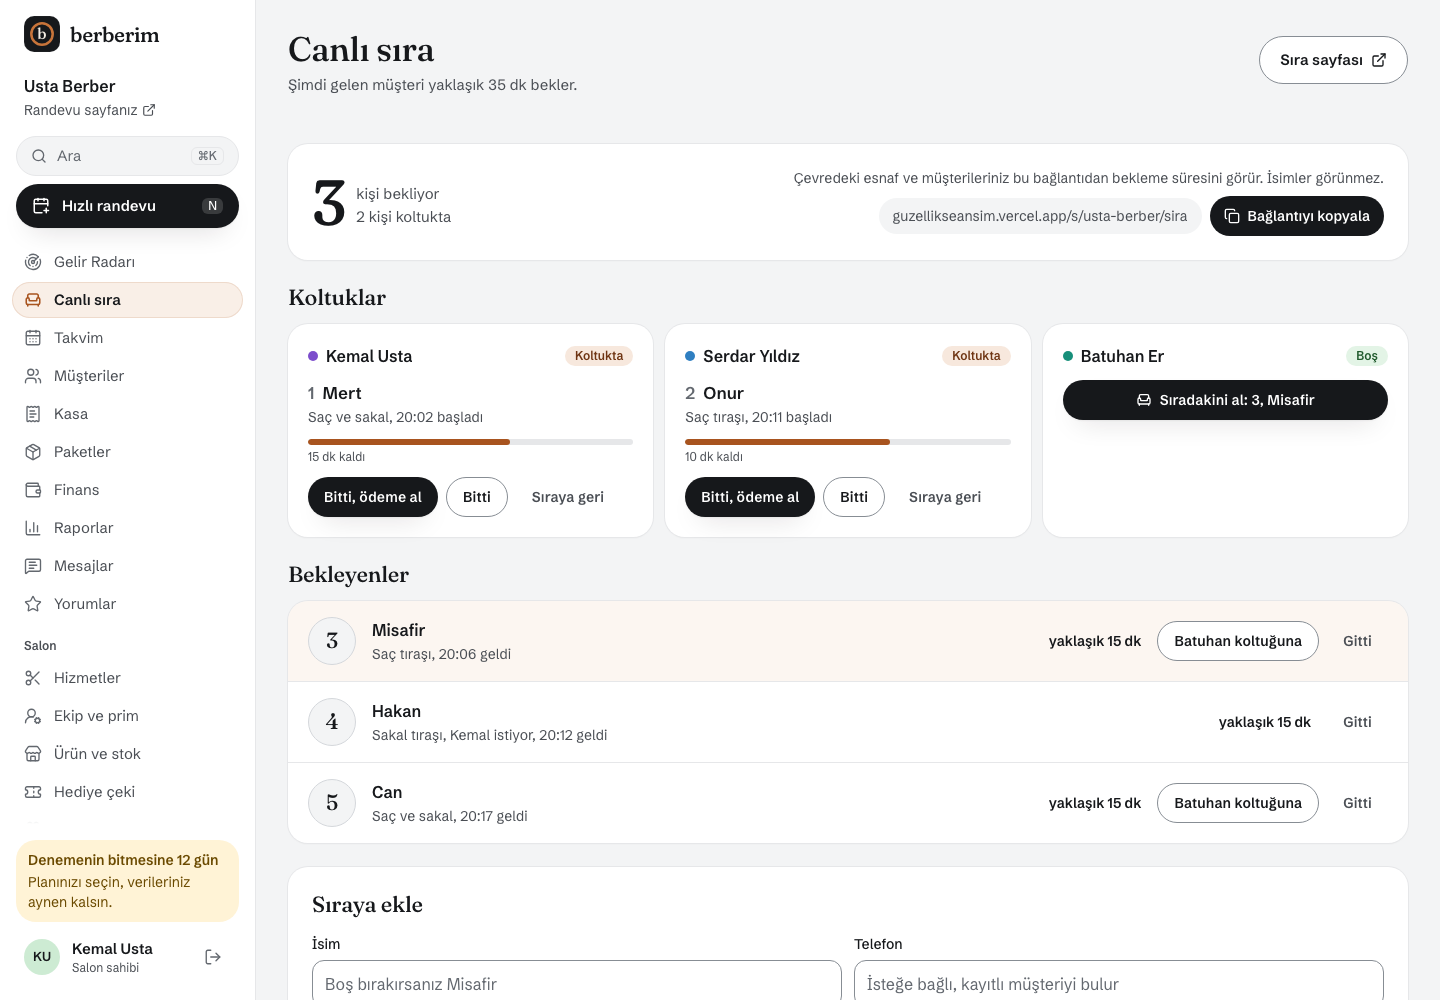Open the Yorumlar star item
Viewport: 1440px width, 1000px height.
click(x=127, y=604)
